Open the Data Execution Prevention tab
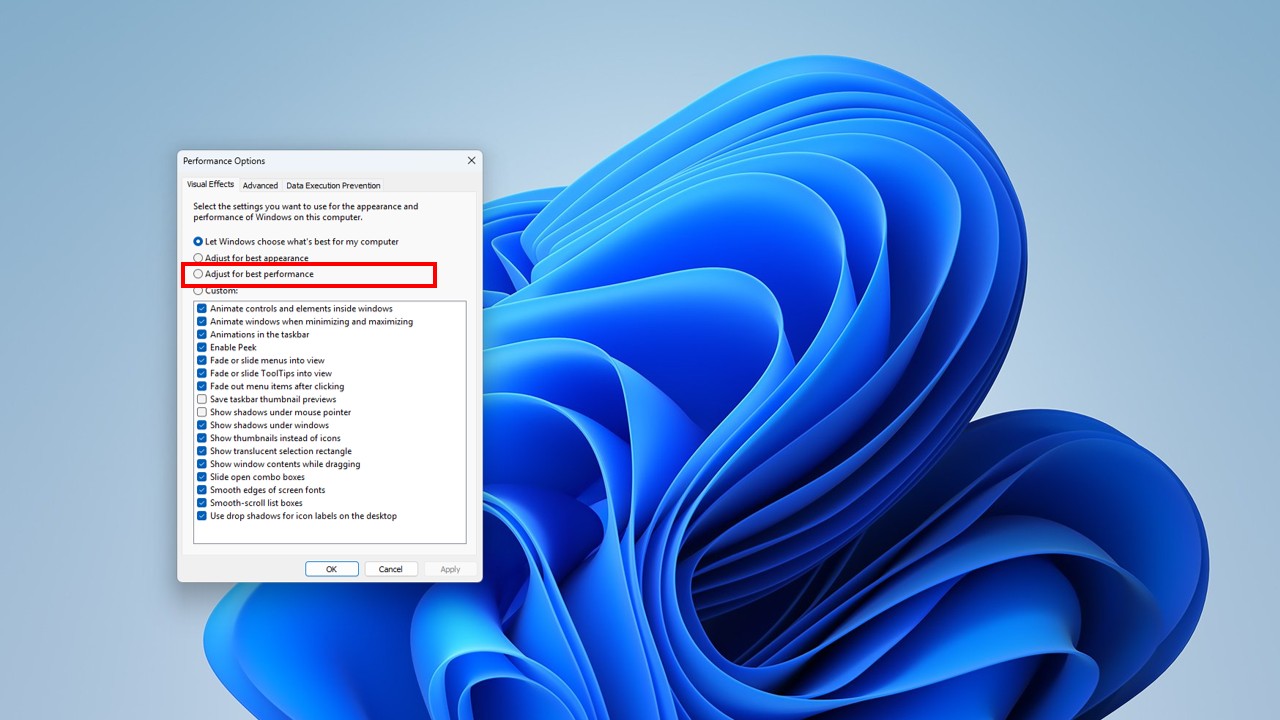Screen dimensions: 1280x720 333,185
